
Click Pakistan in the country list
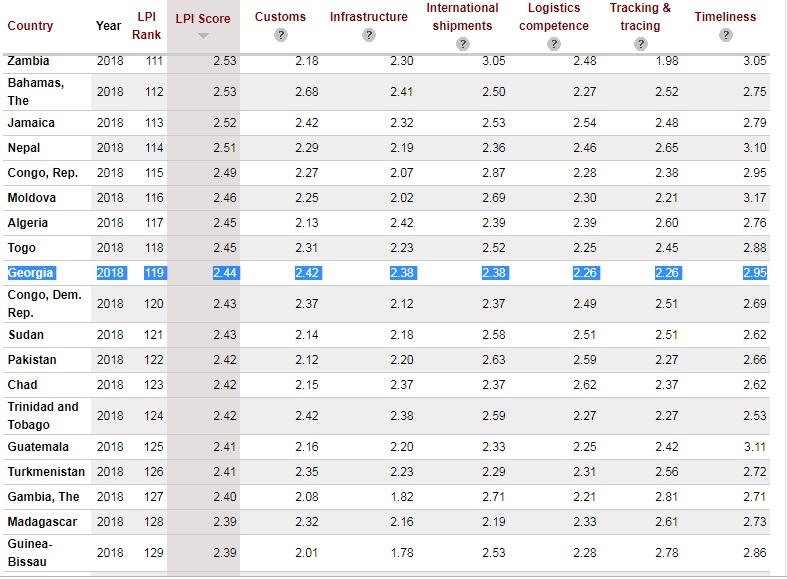[32, 360]
